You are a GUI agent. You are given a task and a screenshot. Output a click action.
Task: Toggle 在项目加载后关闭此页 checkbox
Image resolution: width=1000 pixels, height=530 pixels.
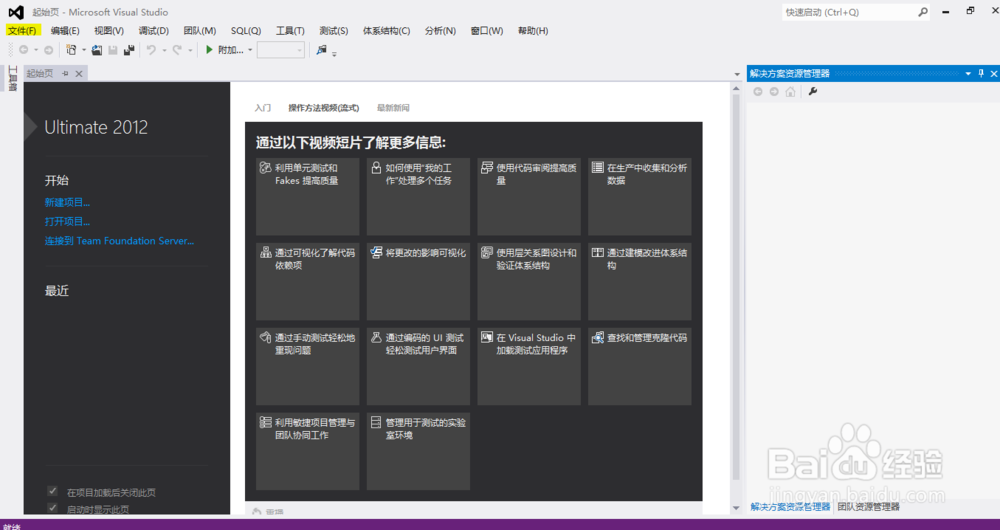pyautogui.click(x=52, y=491)
